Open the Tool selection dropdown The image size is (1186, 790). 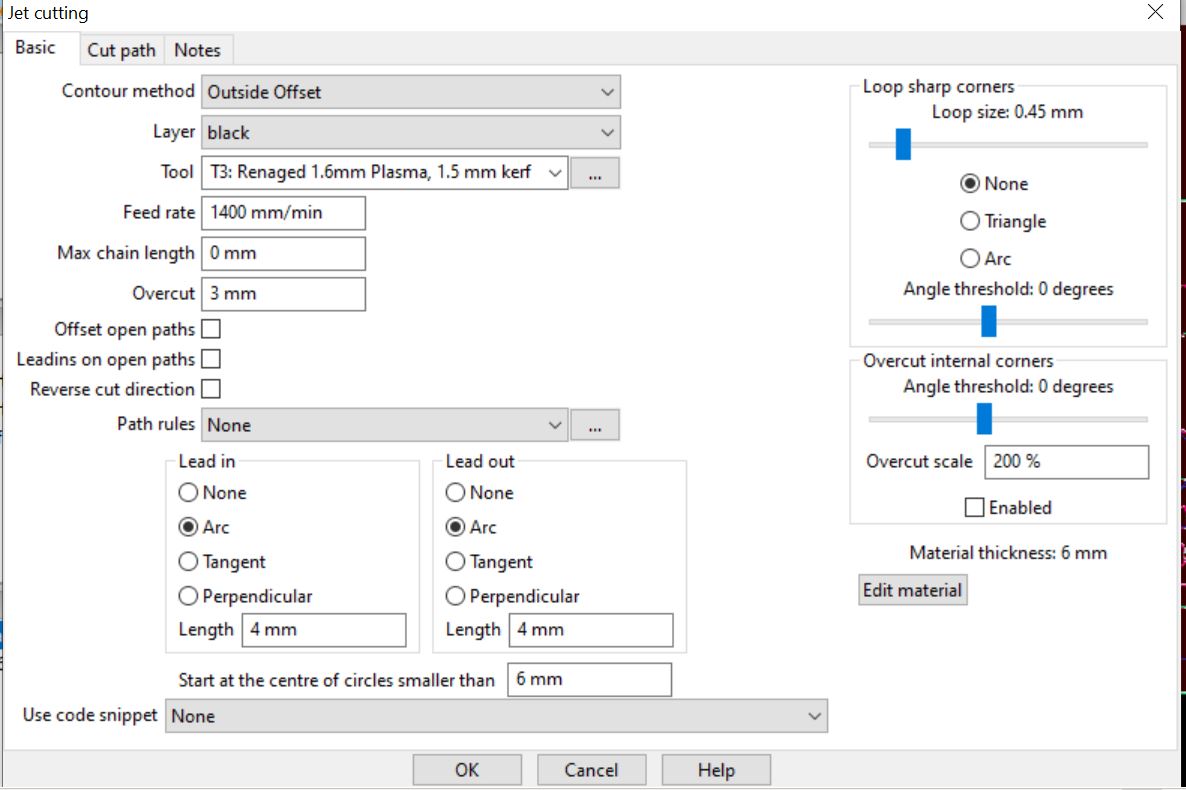[x=384, y=173]
